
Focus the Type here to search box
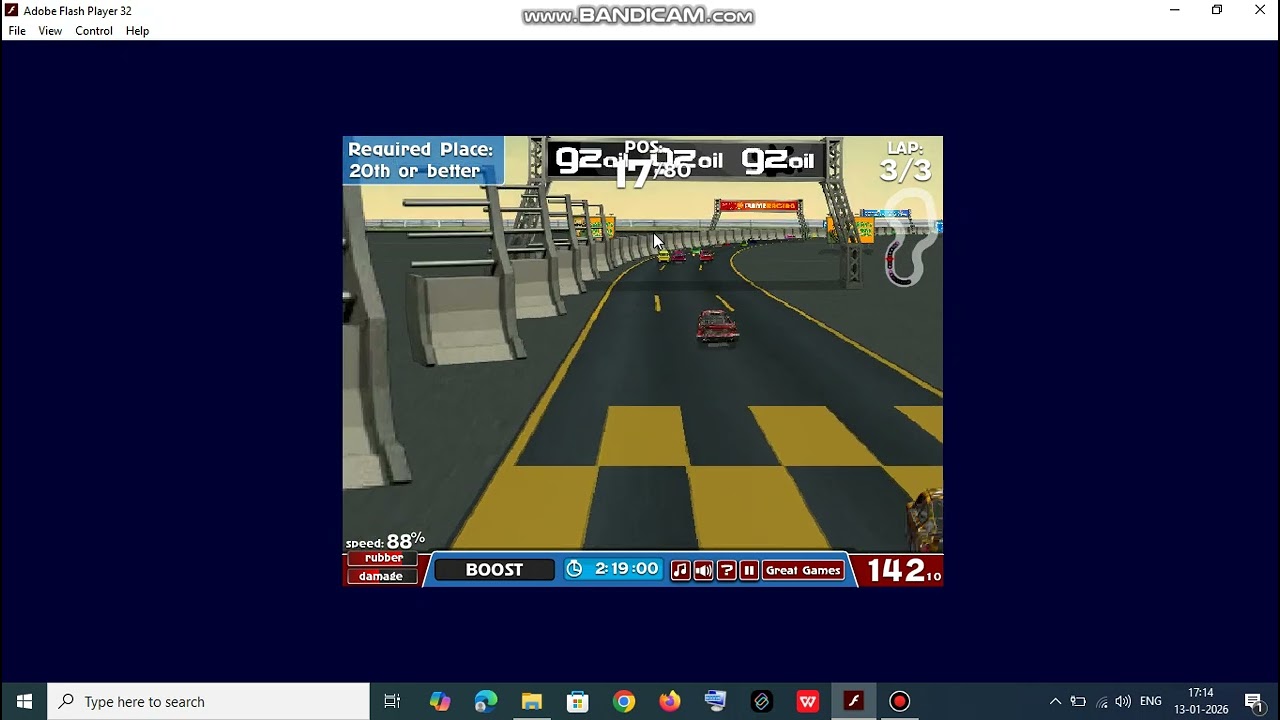209,701
